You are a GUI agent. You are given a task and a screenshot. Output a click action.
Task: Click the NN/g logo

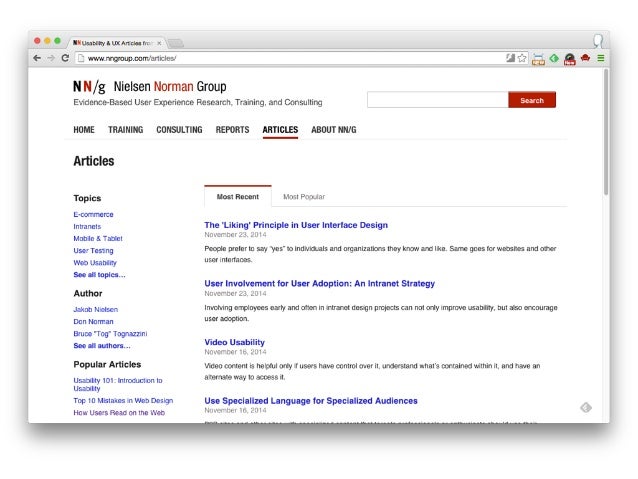(89, 87)
